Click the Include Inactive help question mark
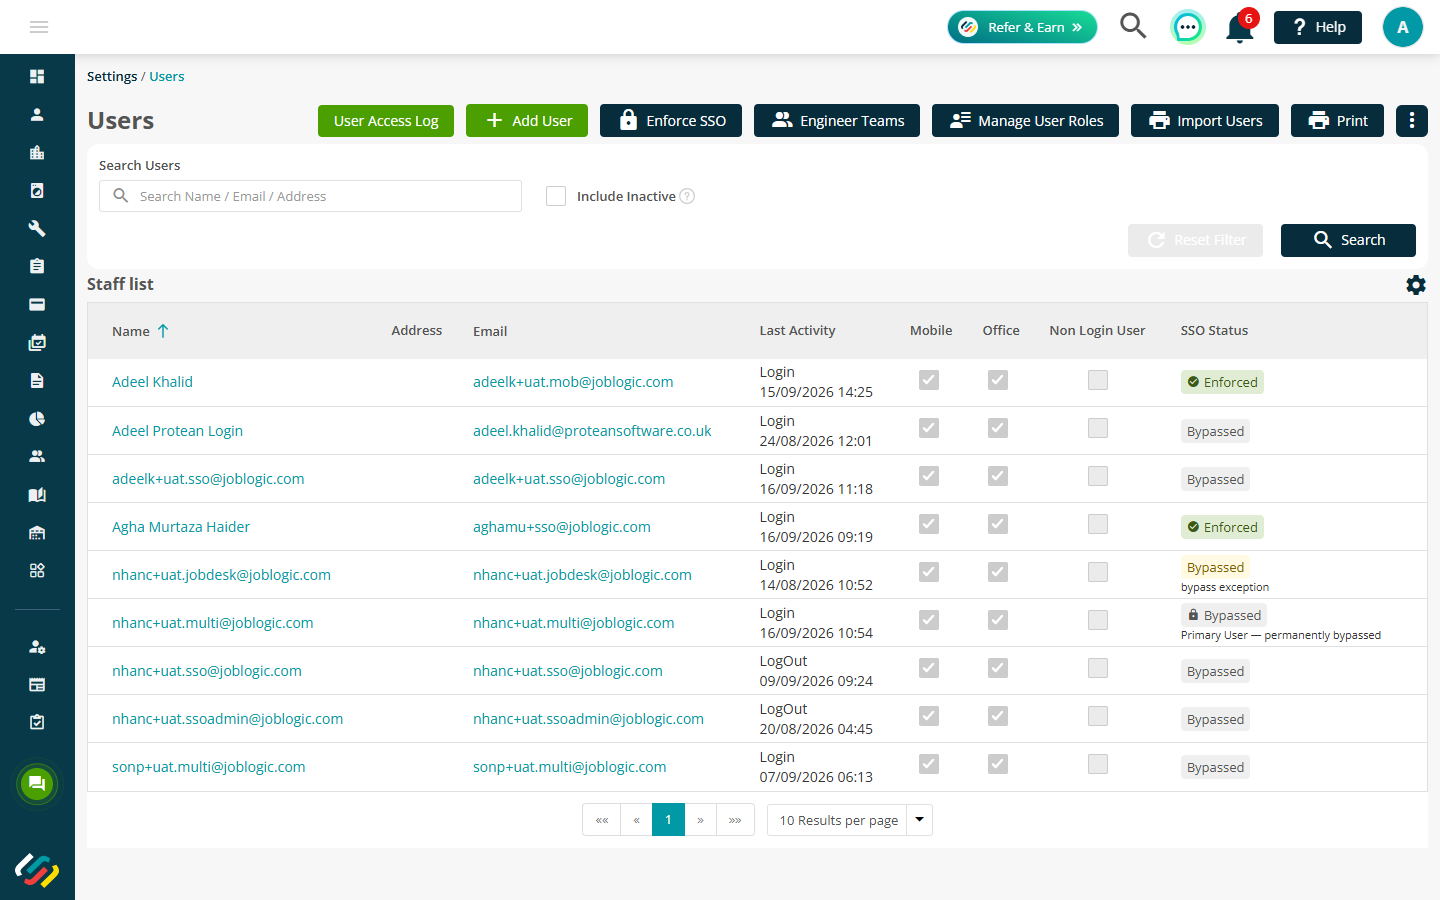Screen dimensions: 1440x900 [687, 196]
